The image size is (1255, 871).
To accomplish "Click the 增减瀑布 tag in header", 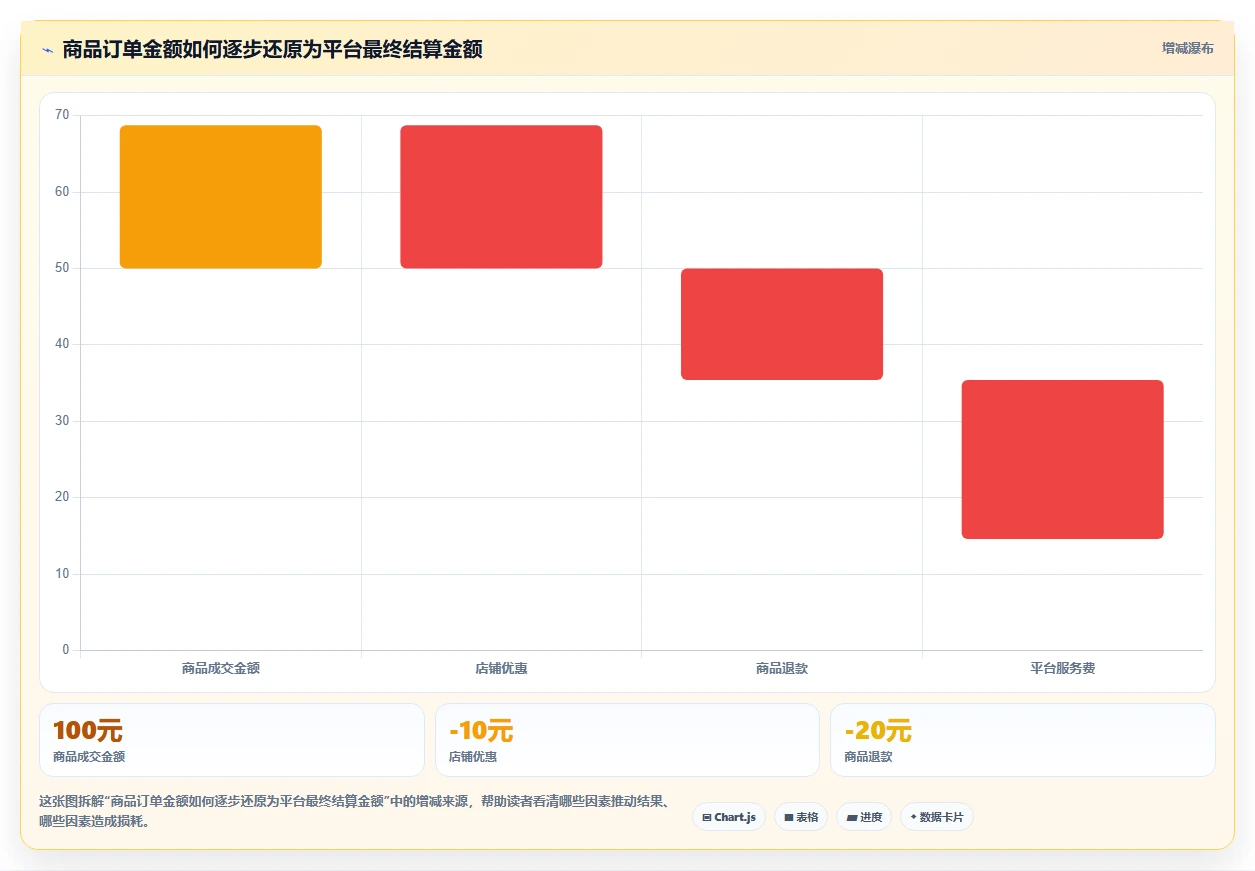I will 1187,48.
